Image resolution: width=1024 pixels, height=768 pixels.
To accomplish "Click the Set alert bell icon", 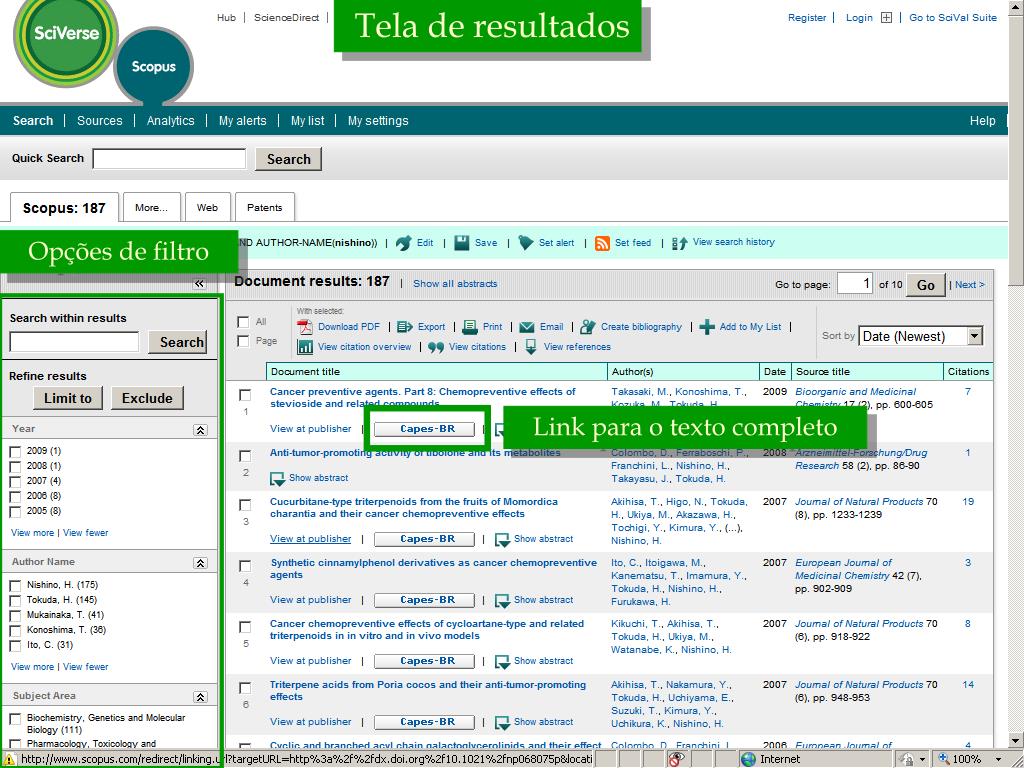I will tap(526, 243).
